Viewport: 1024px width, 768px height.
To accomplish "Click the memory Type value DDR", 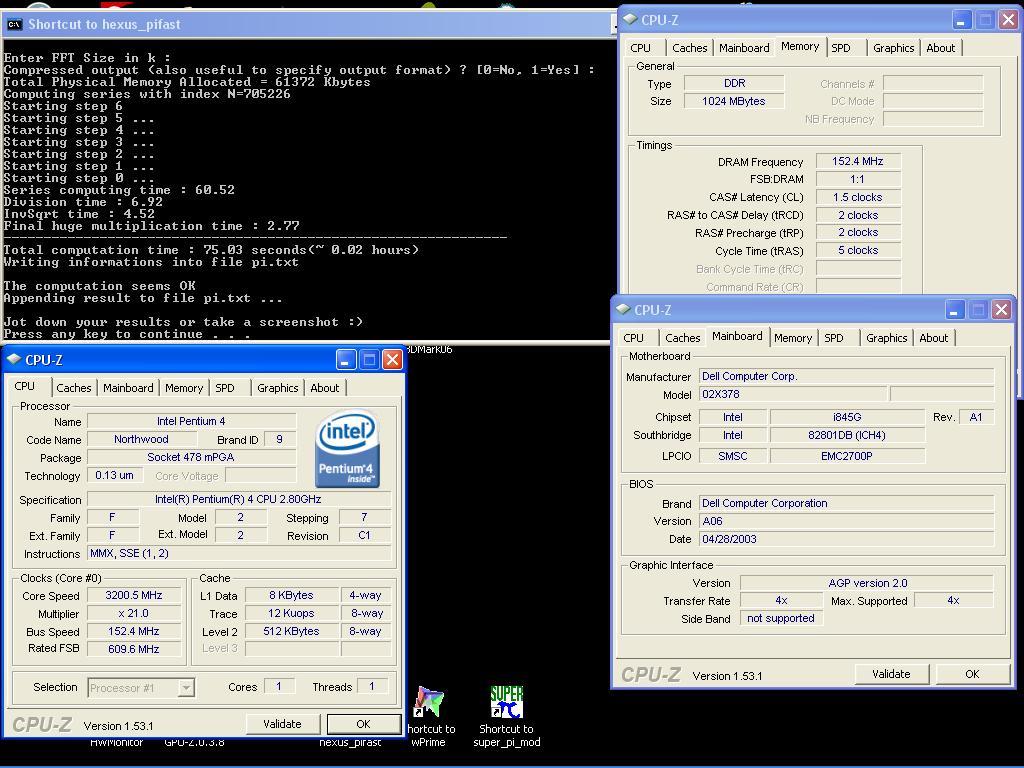I will coord(733,83).
